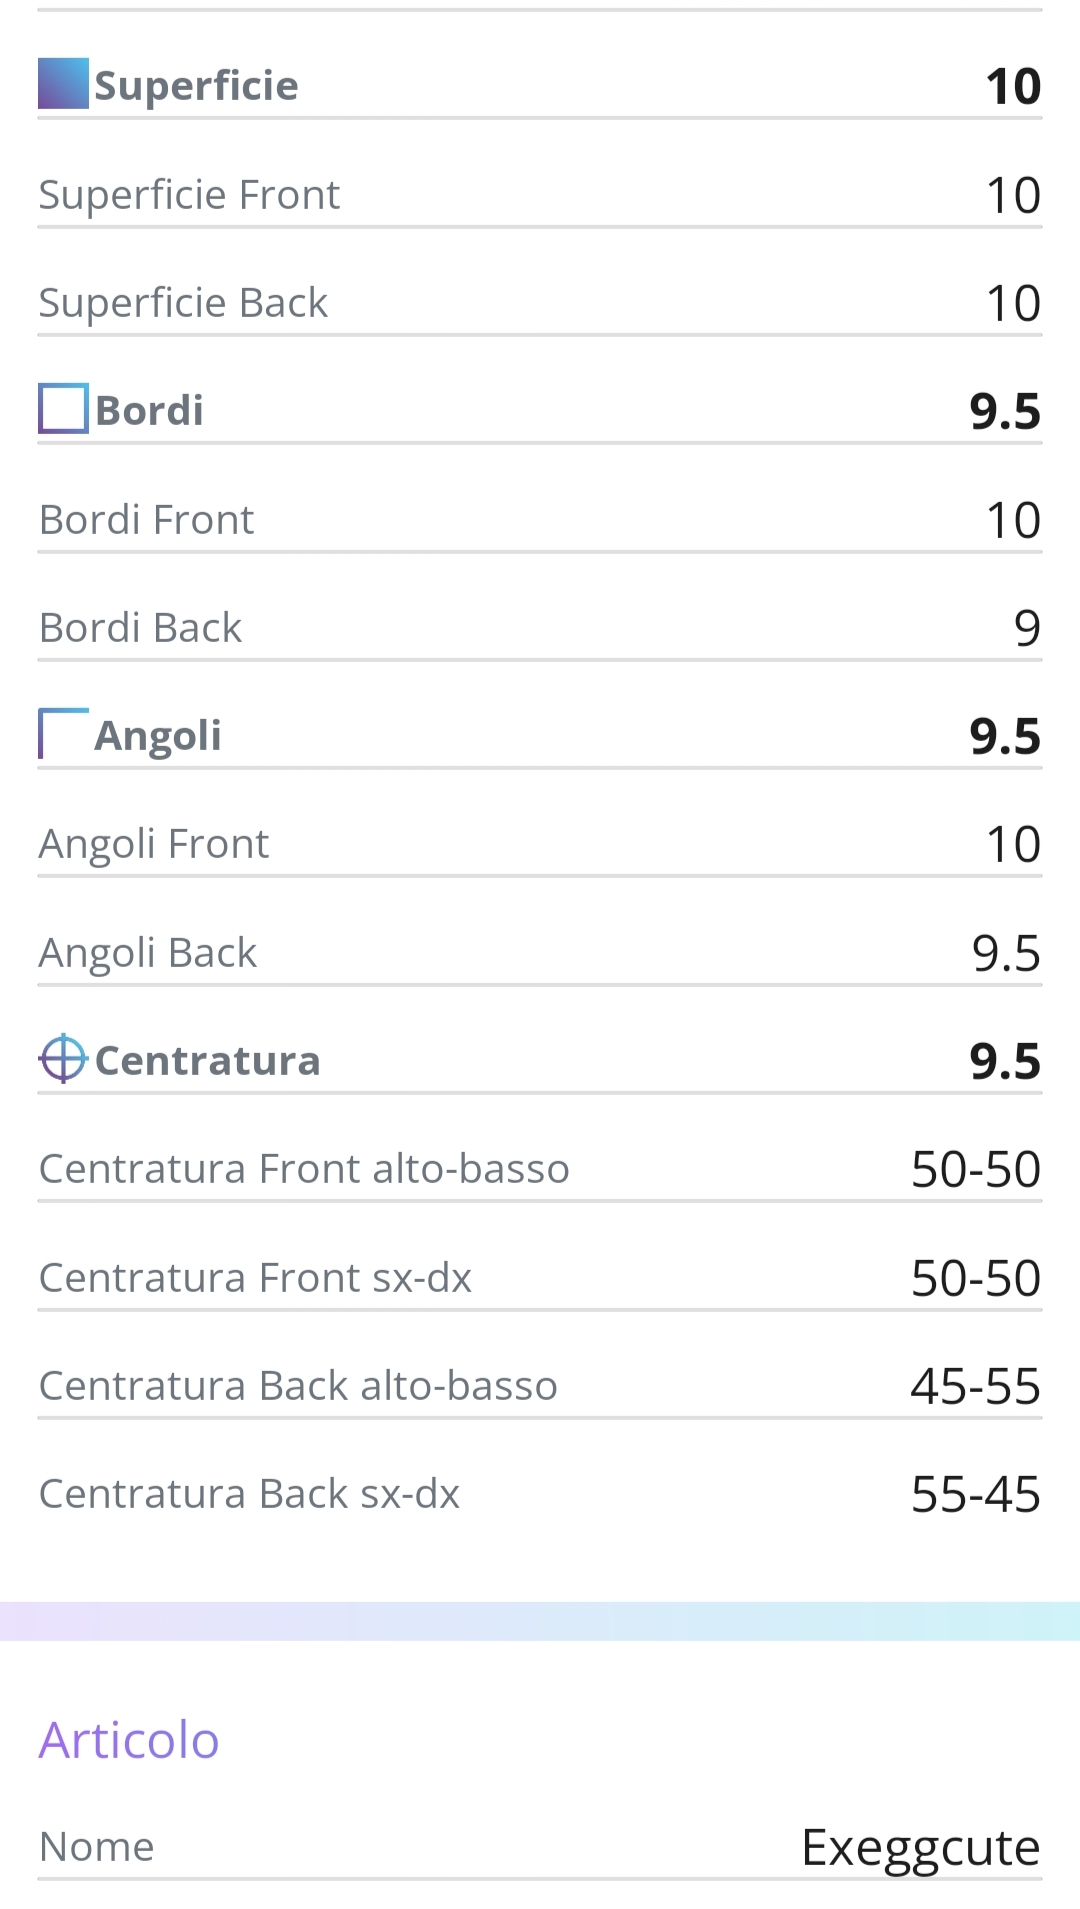Image resolution: width=1080 pixels, height=1909 pixels.
Task: Tap the Exeggcute name value
Action: tap(921, 1847)
